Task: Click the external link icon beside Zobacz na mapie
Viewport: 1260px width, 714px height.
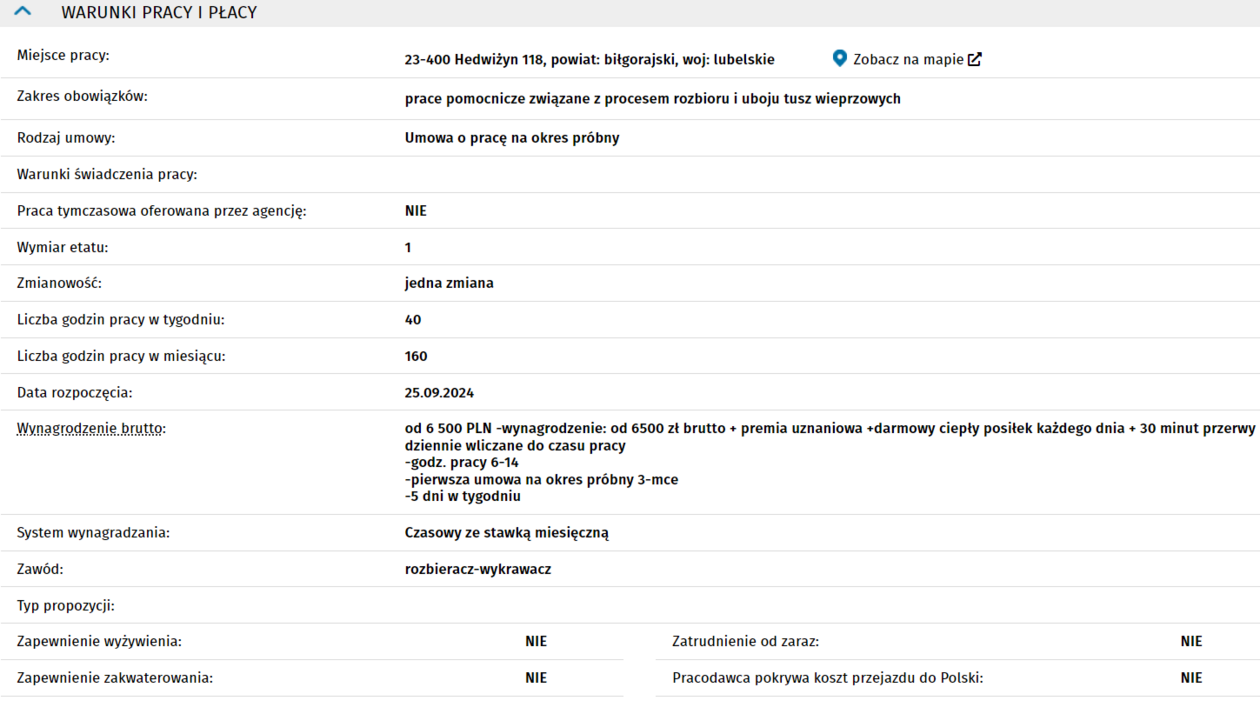Action: [x=975, y=59]
